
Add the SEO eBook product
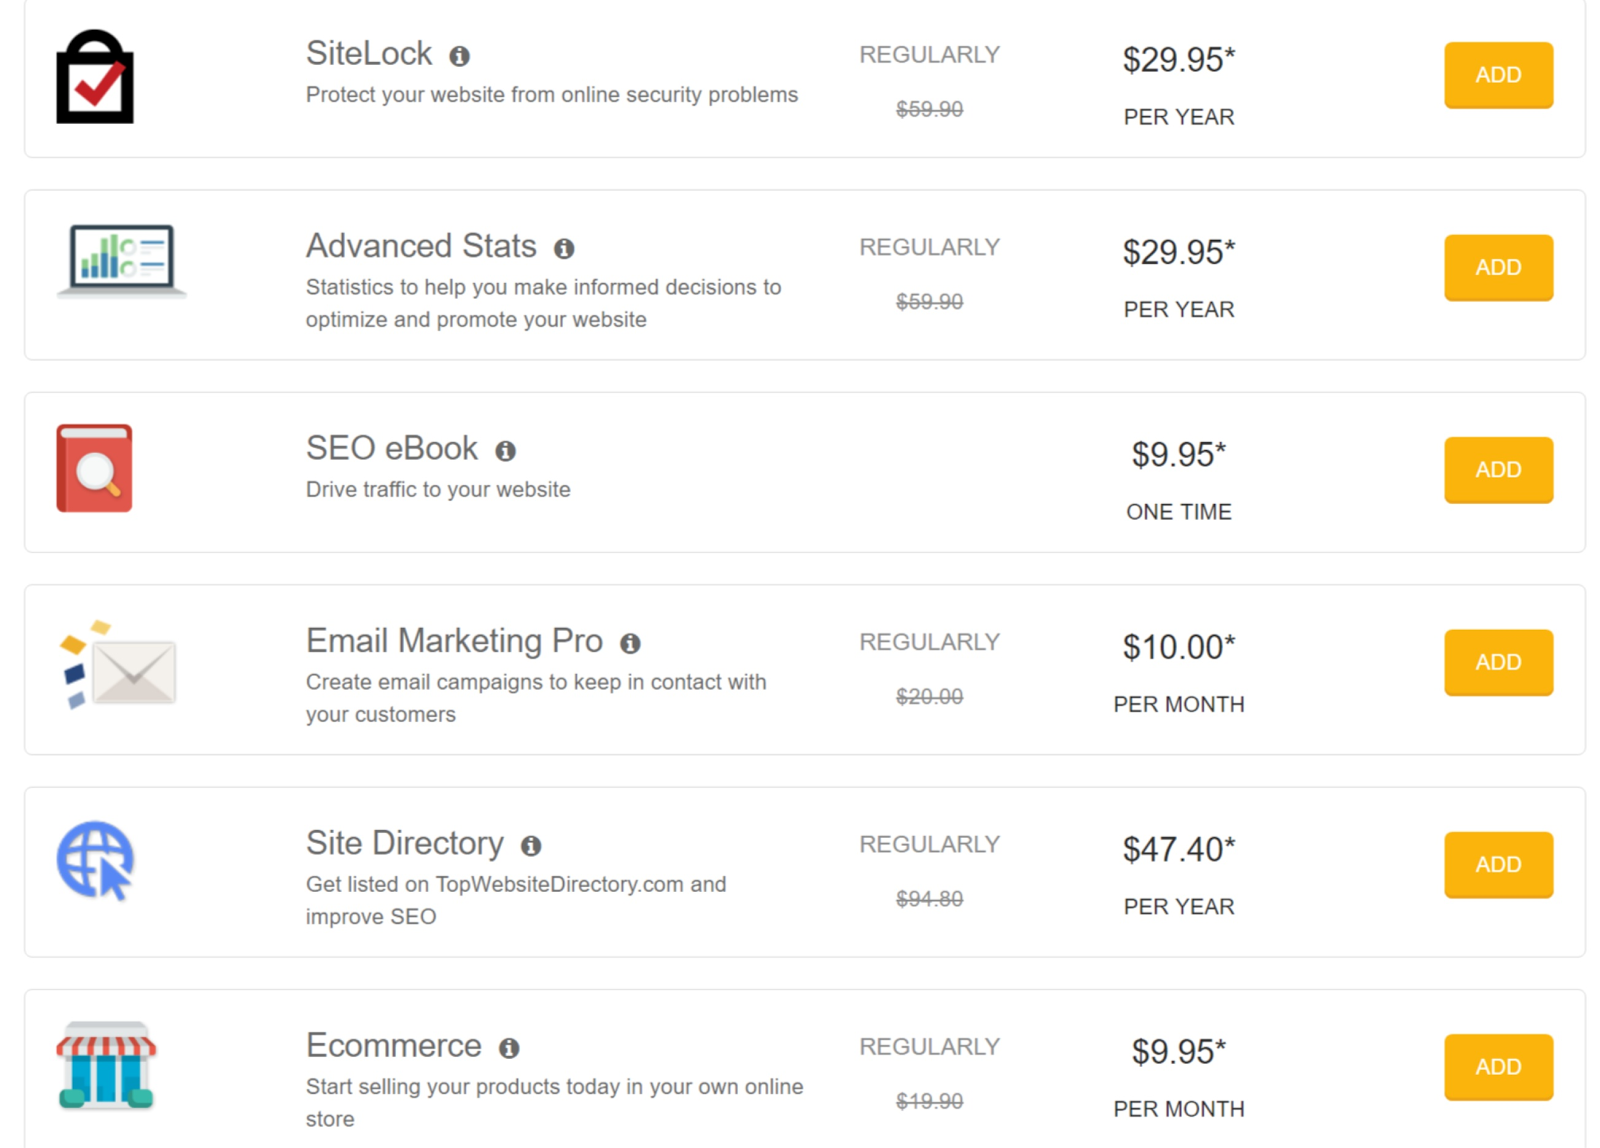[1498, 470]
